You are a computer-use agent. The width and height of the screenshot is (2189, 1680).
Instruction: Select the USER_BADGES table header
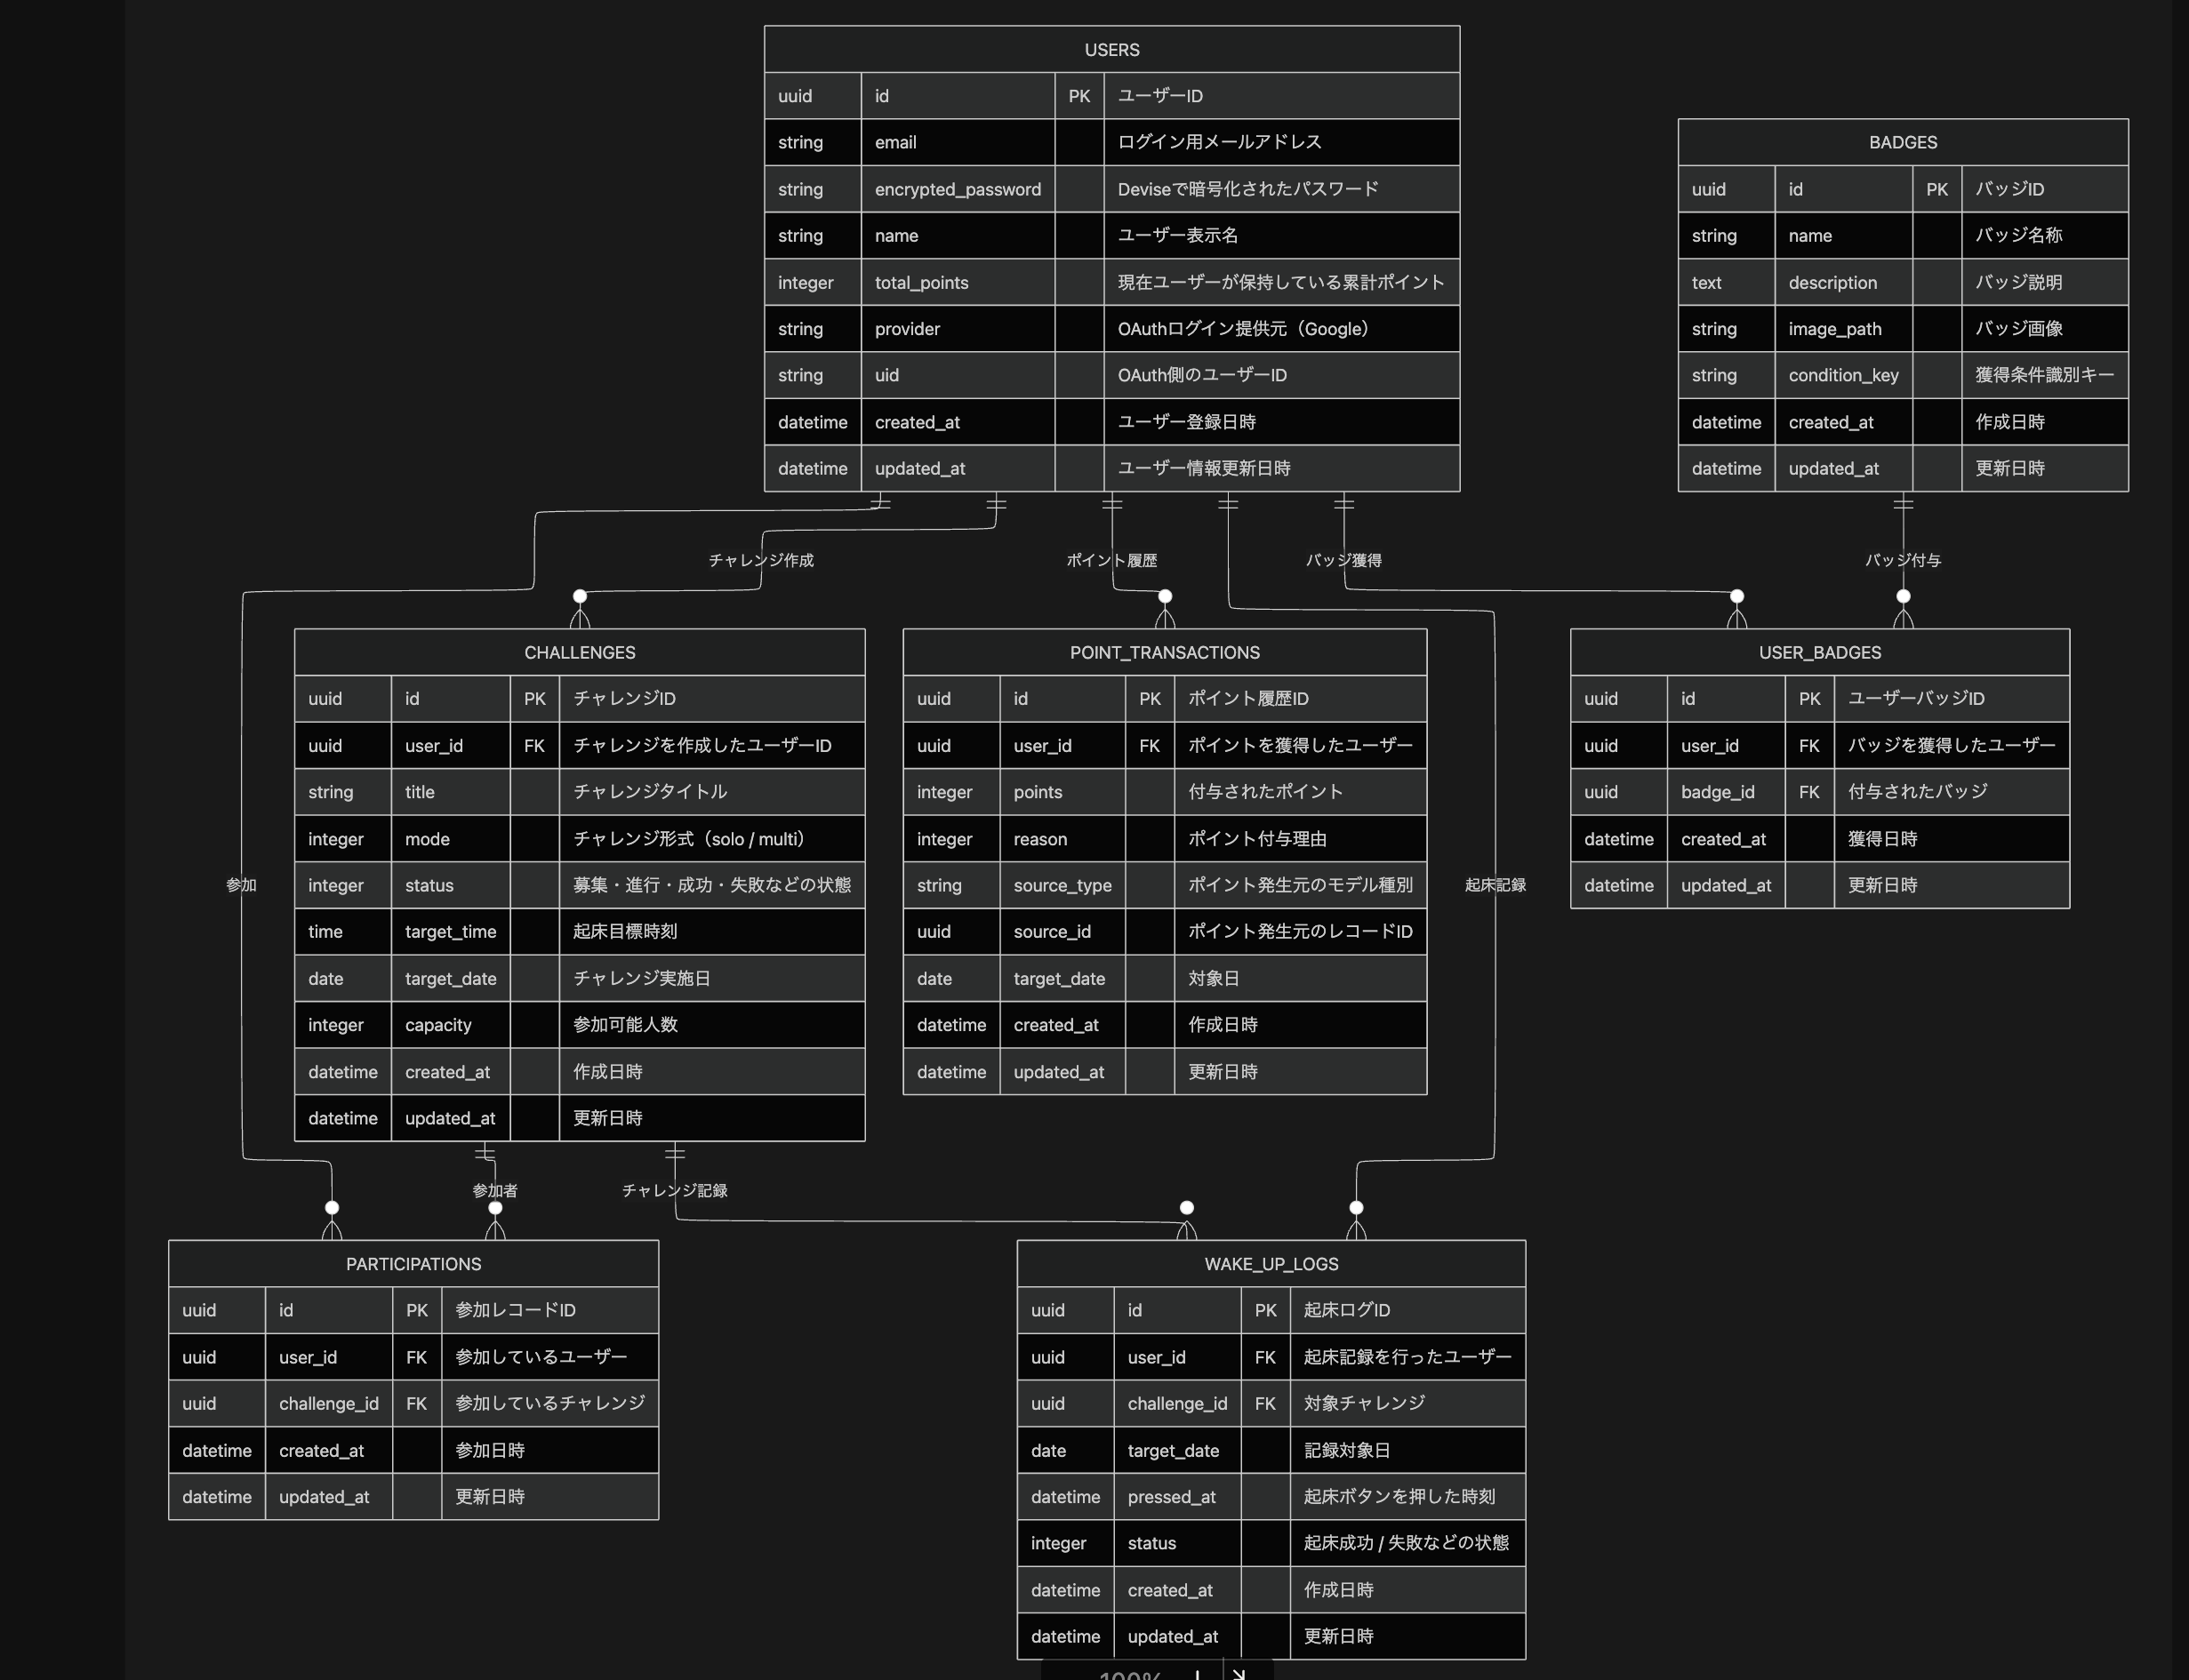1819,653
